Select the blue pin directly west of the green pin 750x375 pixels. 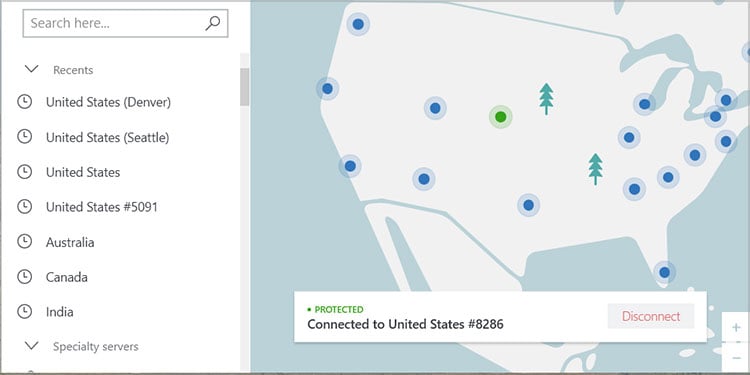435,108
